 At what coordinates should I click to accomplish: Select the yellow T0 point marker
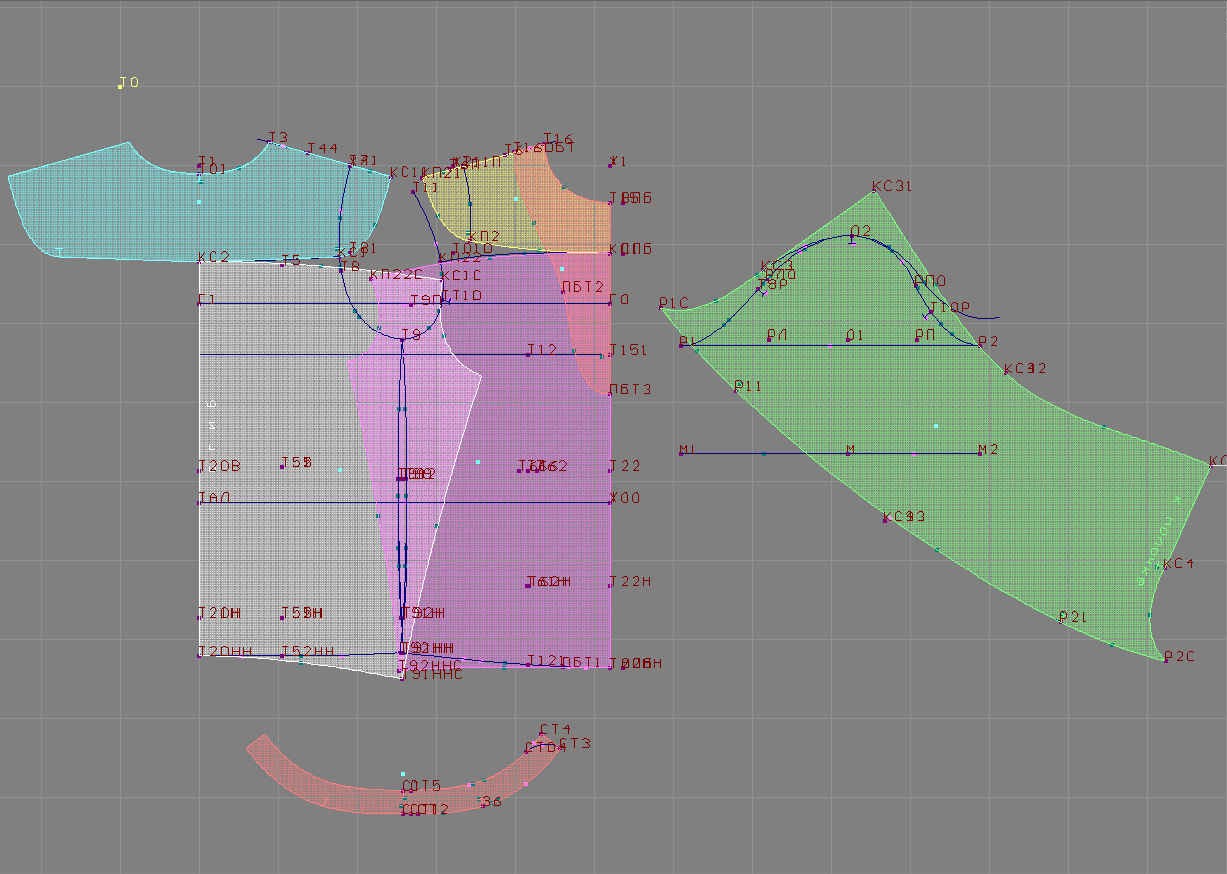[x=120, y=86]
